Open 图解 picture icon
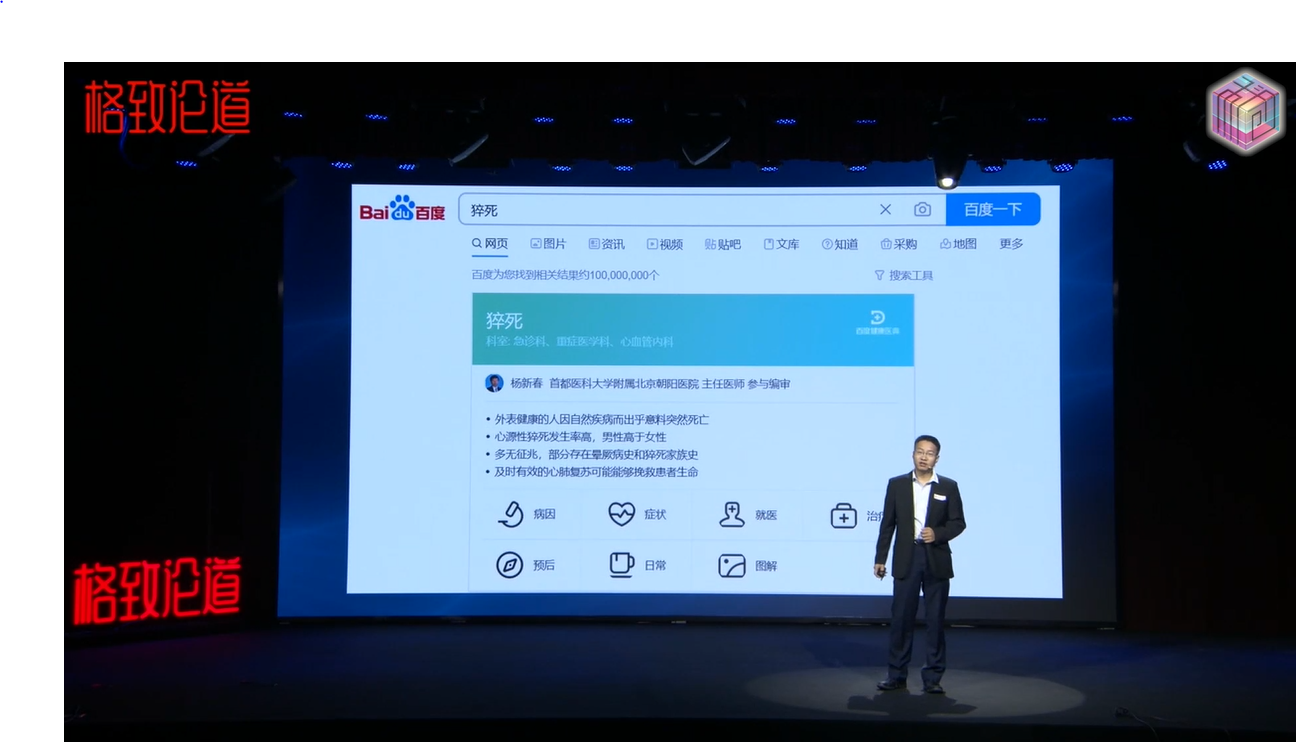Viewport: 1296px width, 742px height. coord(732,566)
